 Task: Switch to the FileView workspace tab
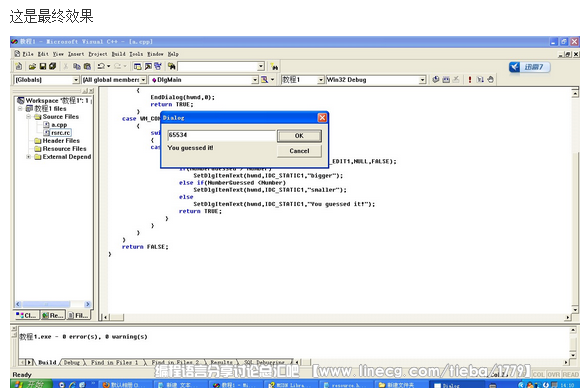tap(78, 315)
